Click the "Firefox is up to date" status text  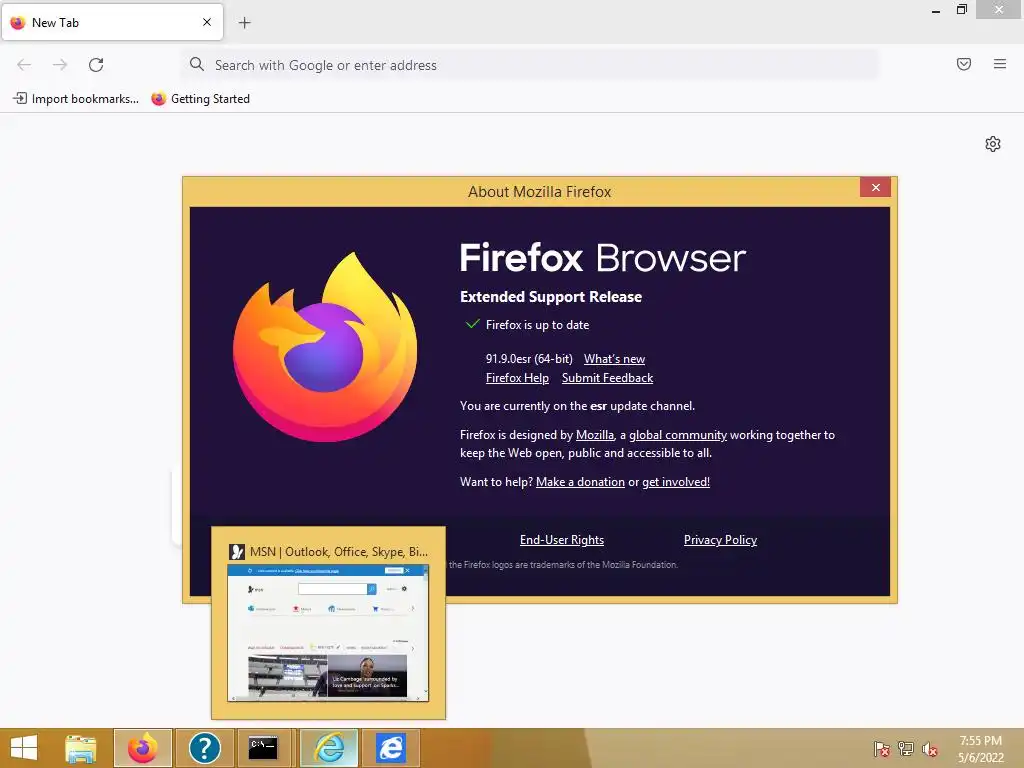[537, 325]
